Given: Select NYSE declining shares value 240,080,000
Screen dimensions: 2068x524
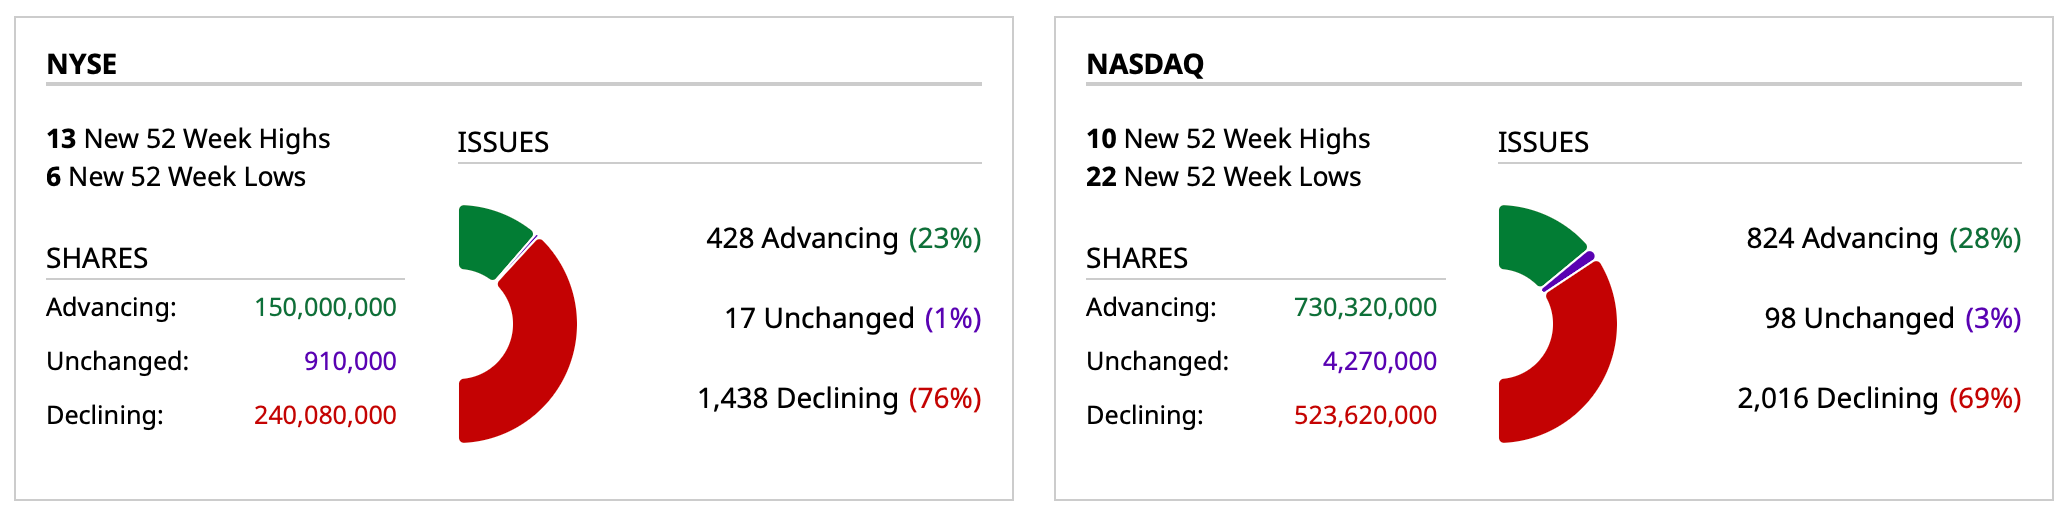Looking at the screenshot, I should tap(325, 415).
